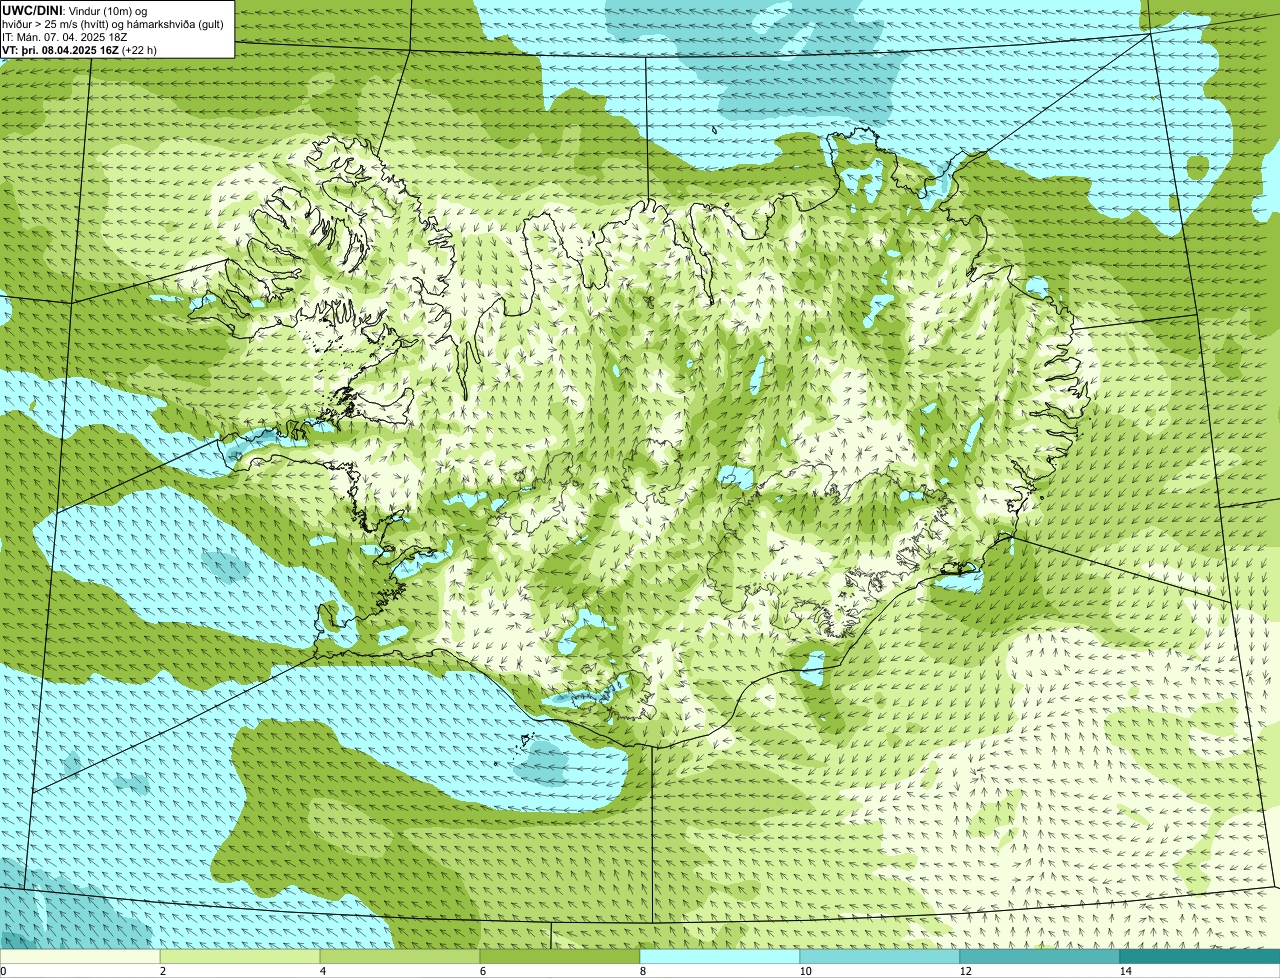Click the '6' tick label on the color scale
This screenshot has width=1280, height=978.
(x=482, y=971)
